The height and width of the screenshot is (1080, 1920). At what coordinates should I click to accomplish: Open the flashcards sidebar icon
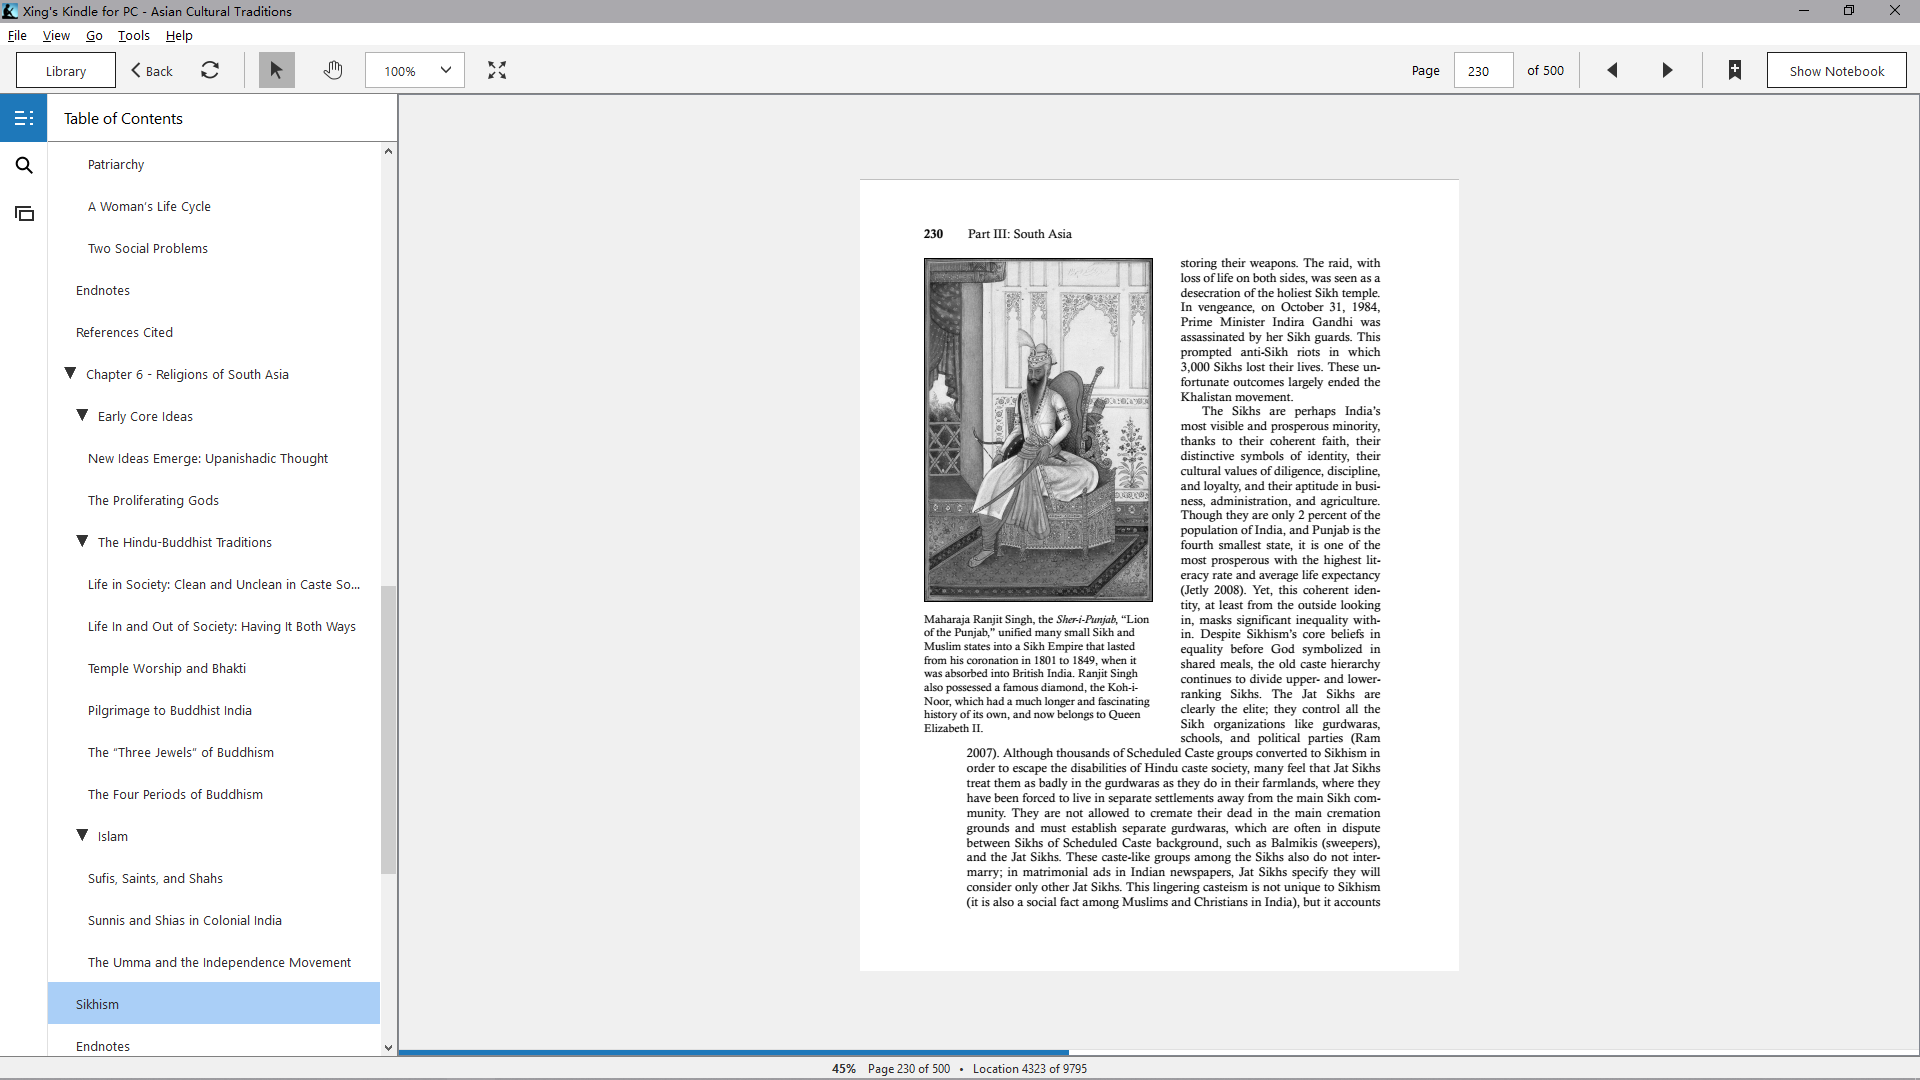[x=24, y=214]
